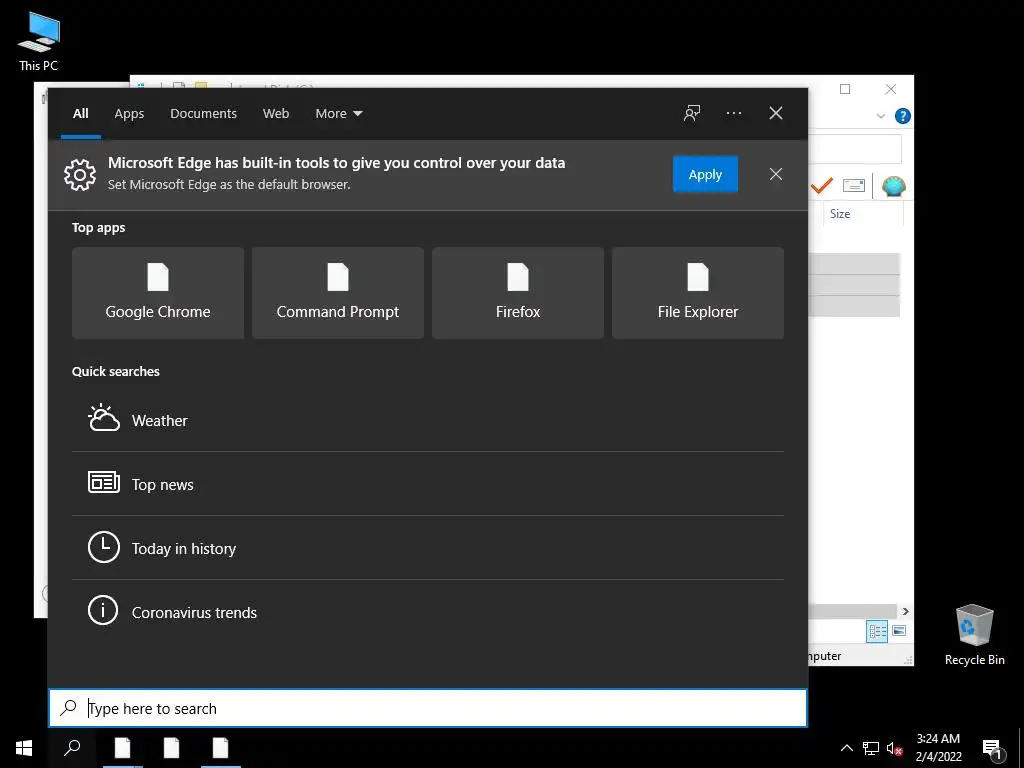Select the This PC desktop icon
Viewport: 1024px width, 768px height.
pos(39,41)
